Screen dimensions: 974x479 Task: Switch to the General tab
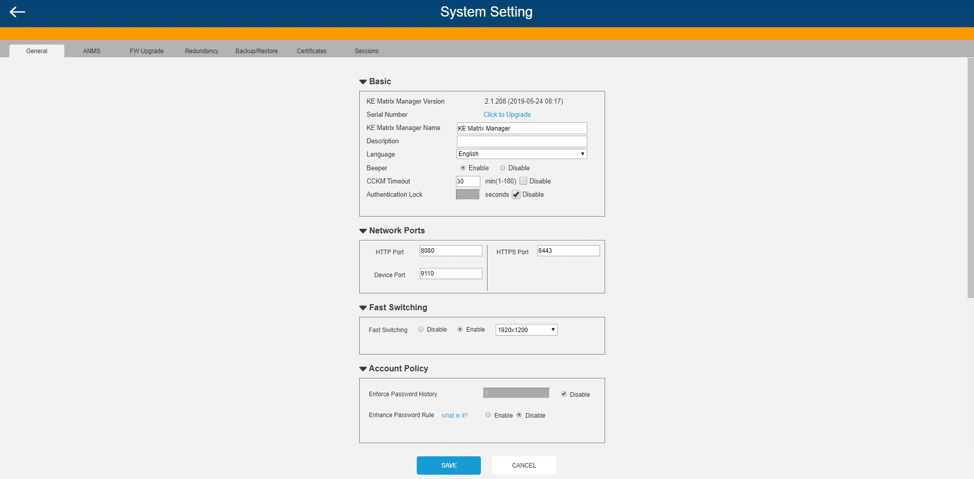37,51
